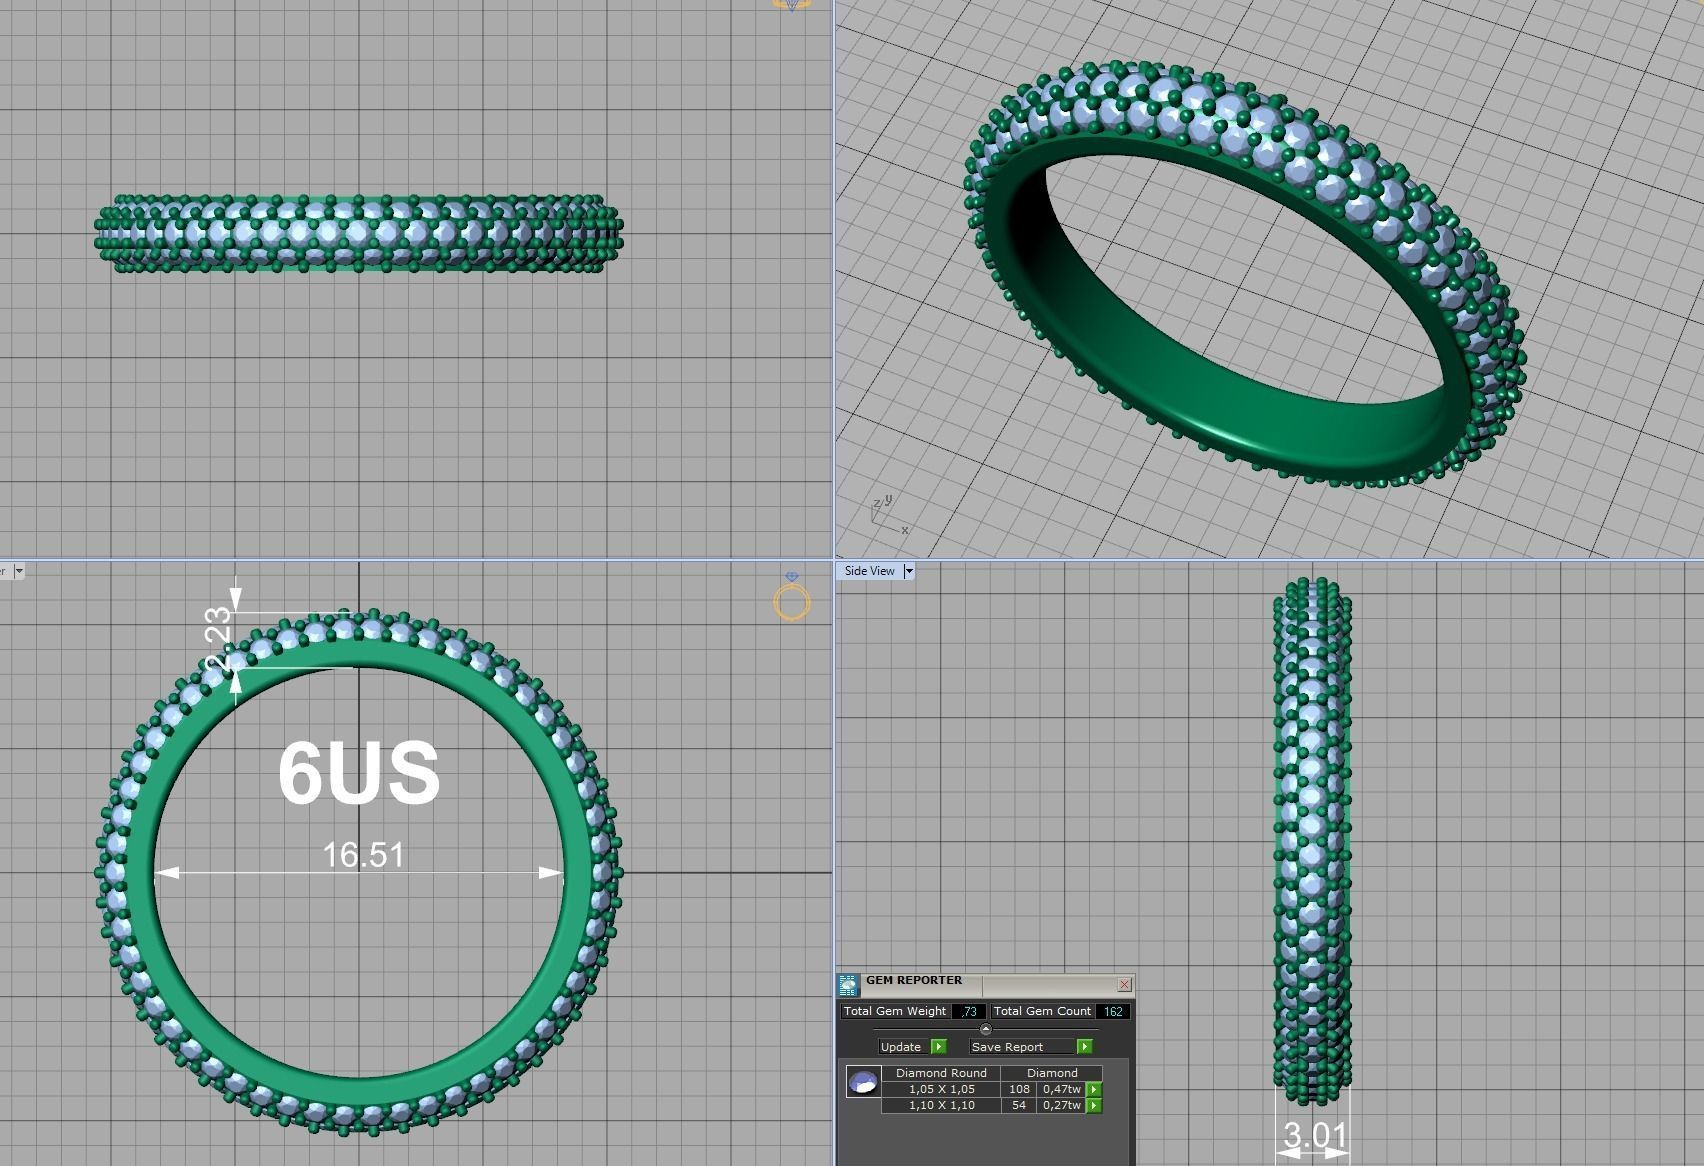Click the Total Gem Weight label
The width and height of the screenshot is (1704, 1166).
point(895,1011)
